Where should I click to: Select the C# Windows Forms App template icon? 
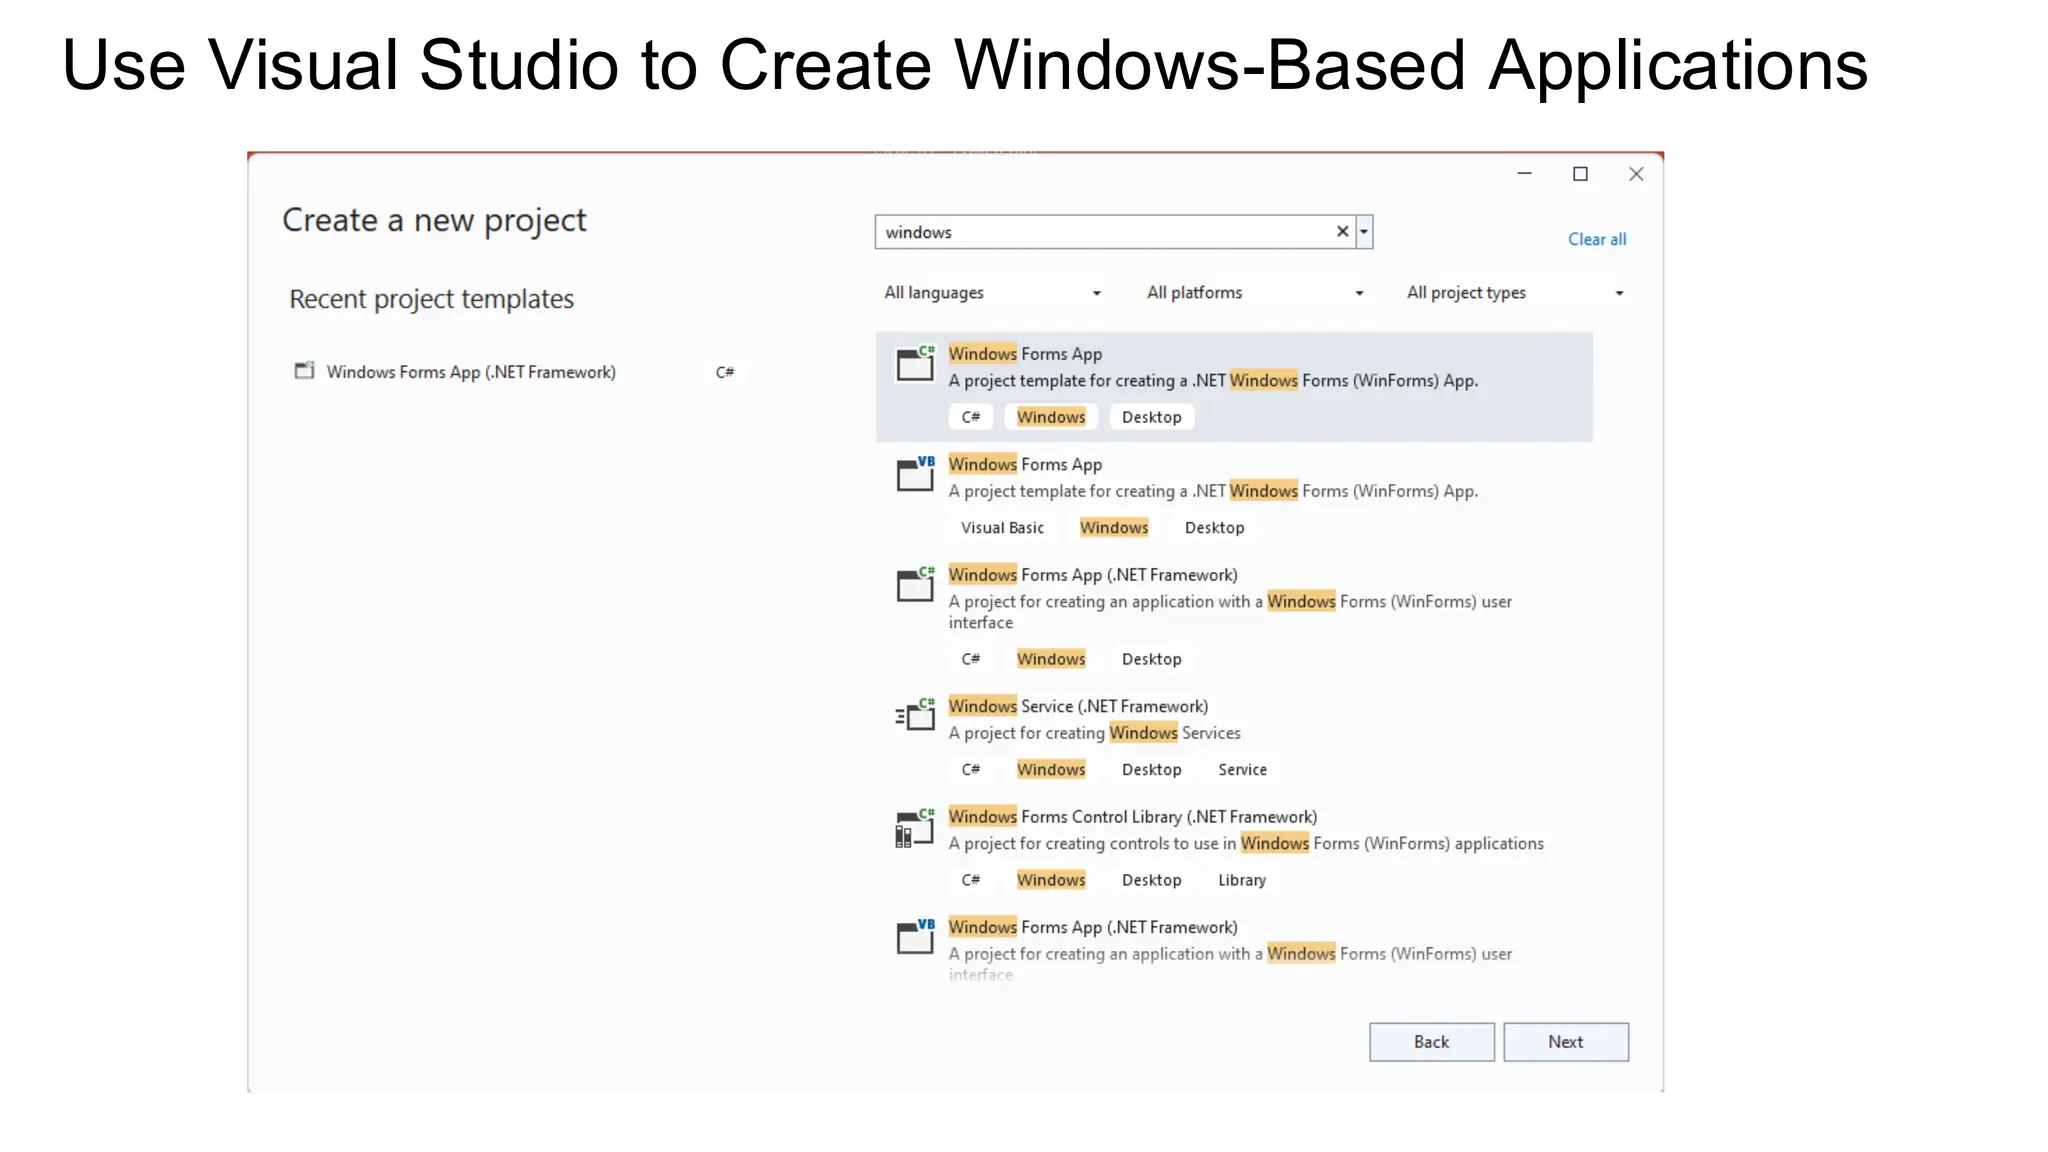click(915, 363)
